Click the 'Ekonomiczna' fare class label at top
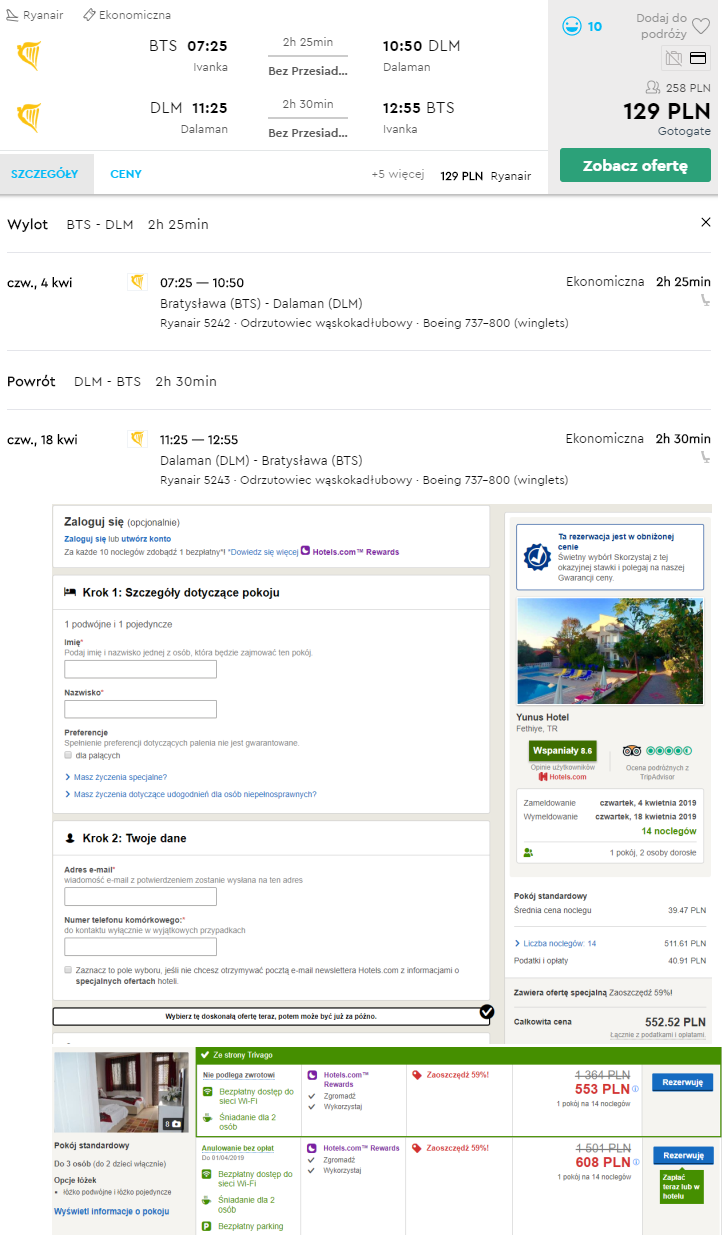 [x=134, y=15]
